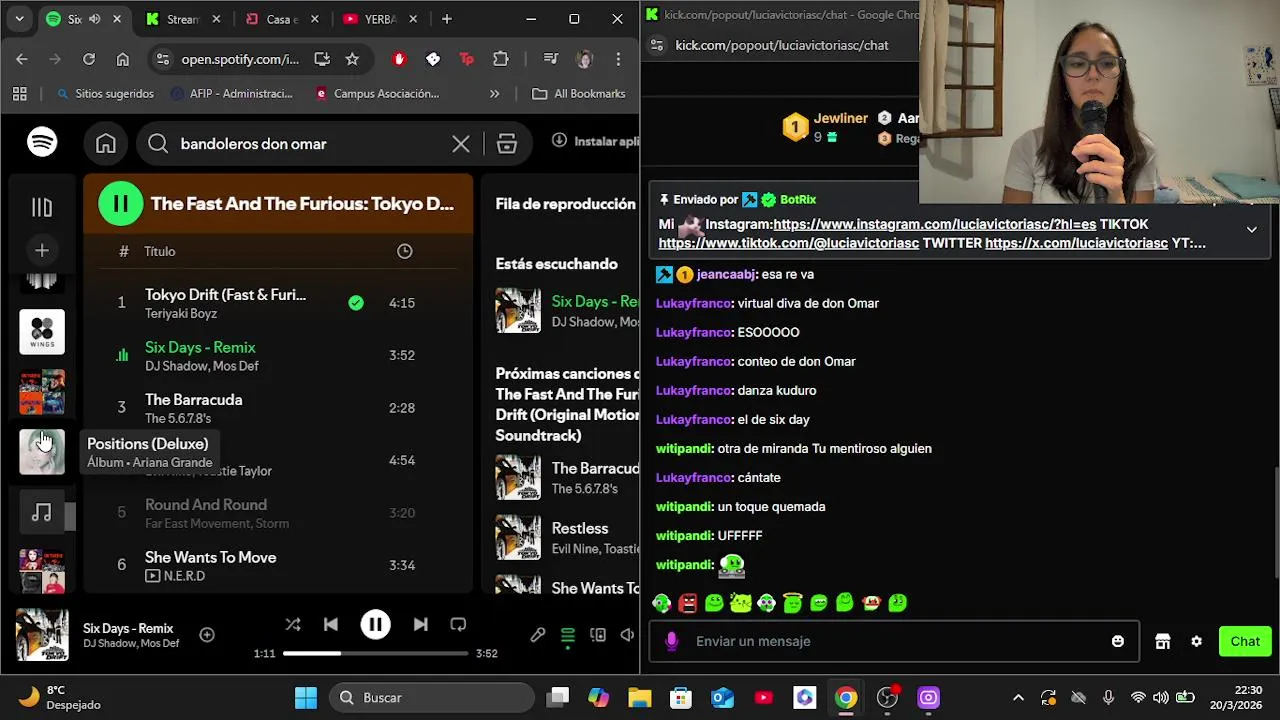The height and width of the screenshot is (720, 1280).
Task: Open the music note playlist in sidebar
Action: [x=42, y=512]
